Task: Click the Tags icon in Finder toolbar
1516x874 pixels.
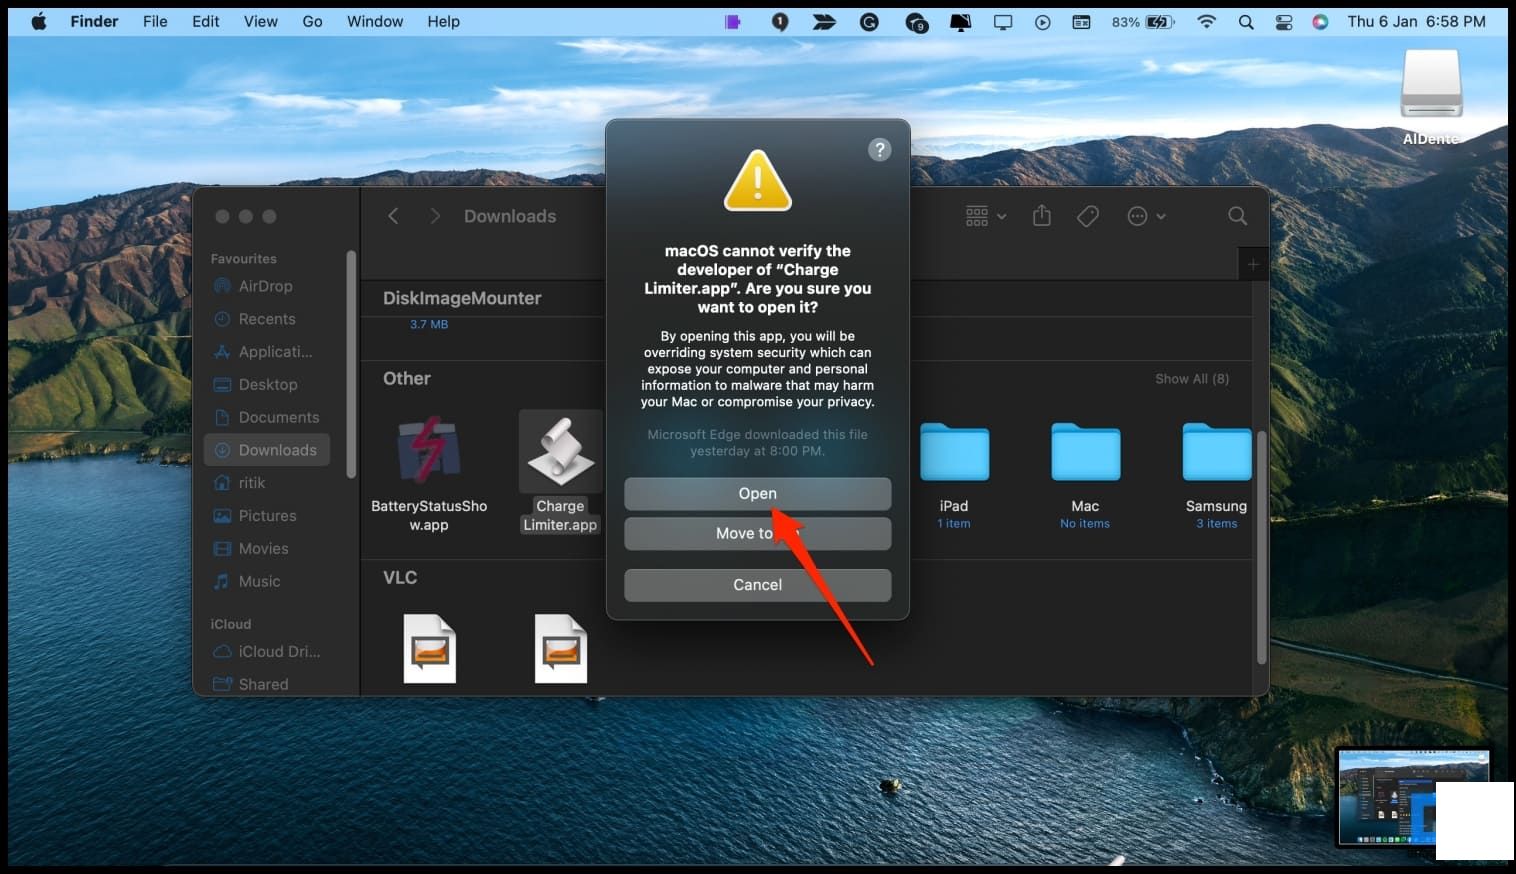Action: [1088, 216]
